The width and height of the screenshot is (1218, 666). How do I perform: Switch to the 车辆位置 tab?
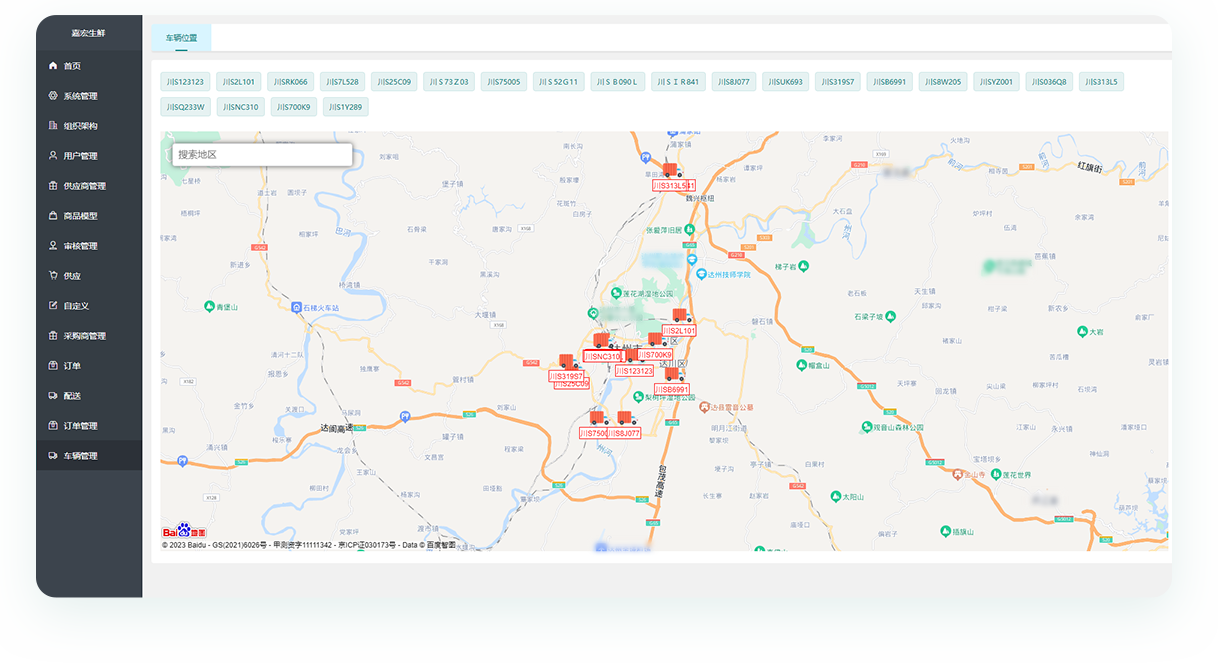click(182, 38)
